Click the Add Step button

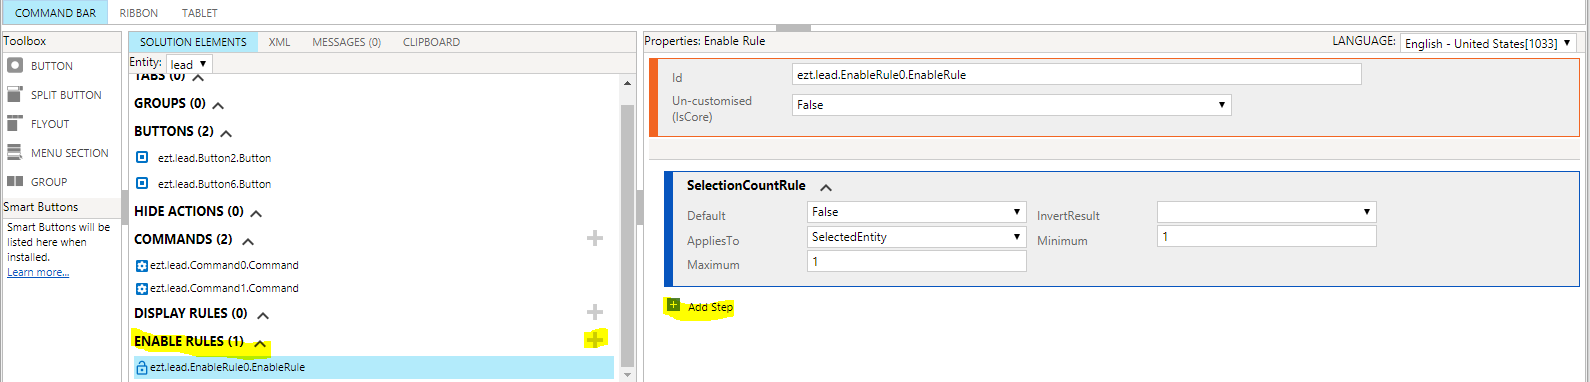click(x=701, y=307)
